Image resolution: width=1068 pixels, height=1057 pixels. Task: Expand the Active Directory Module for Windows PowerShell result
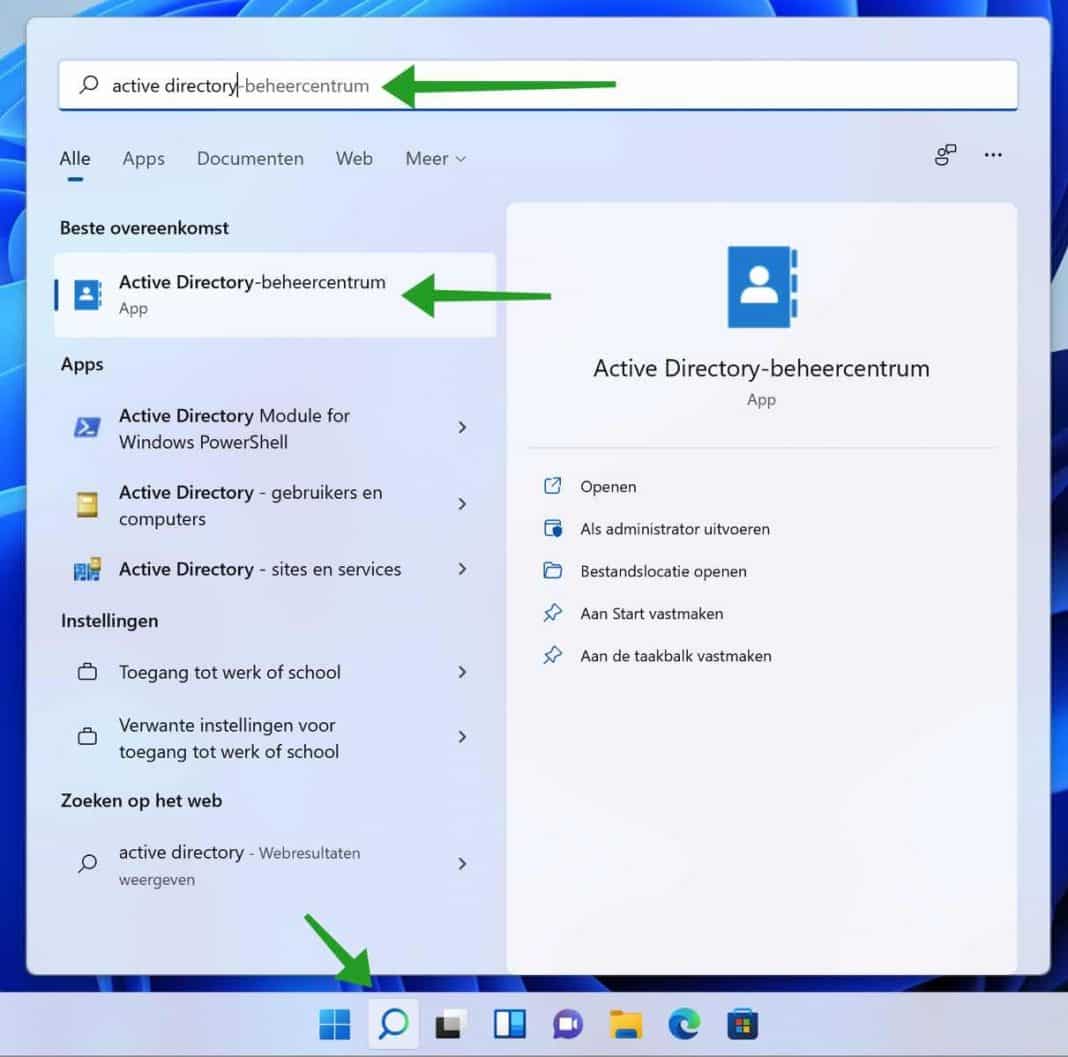point(462,427)
